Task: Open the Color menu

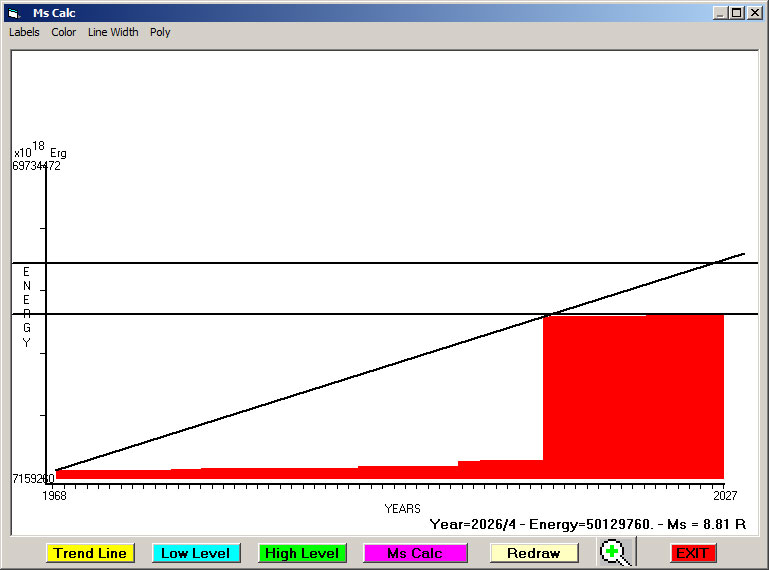Action: [64, 32]
